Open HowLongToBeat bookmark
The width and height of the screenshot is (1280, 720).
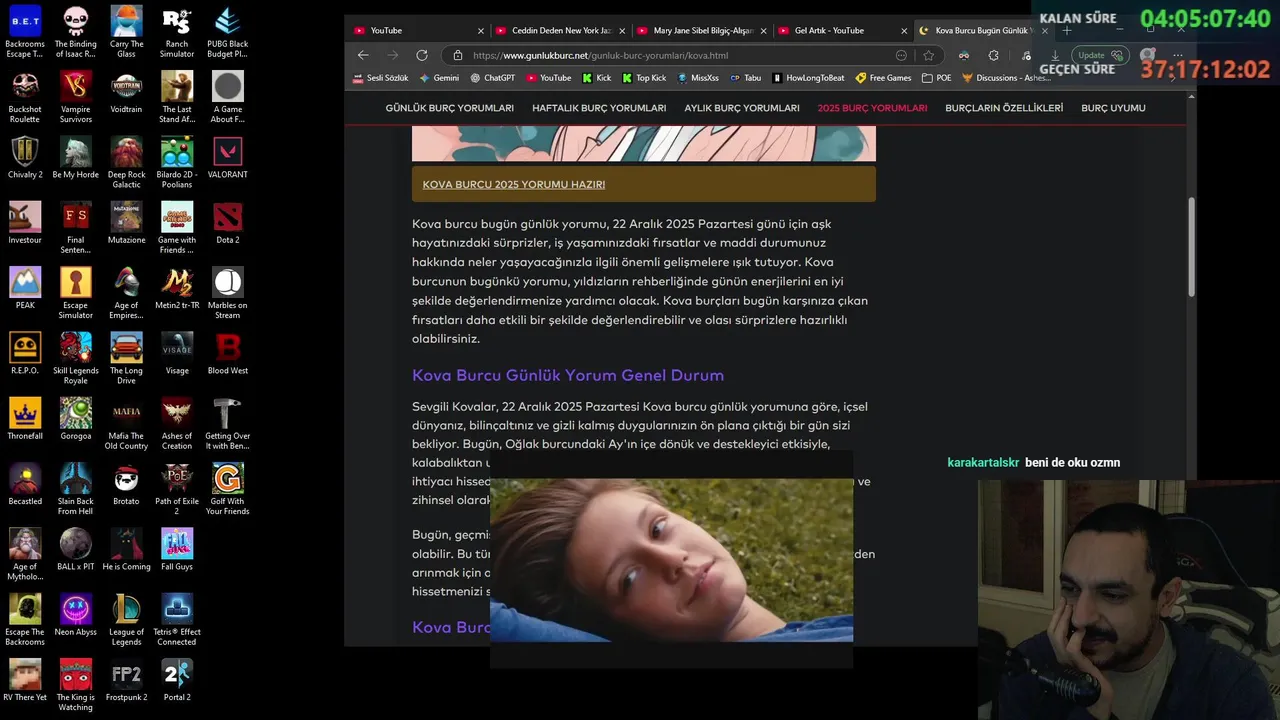coord(808,78)
